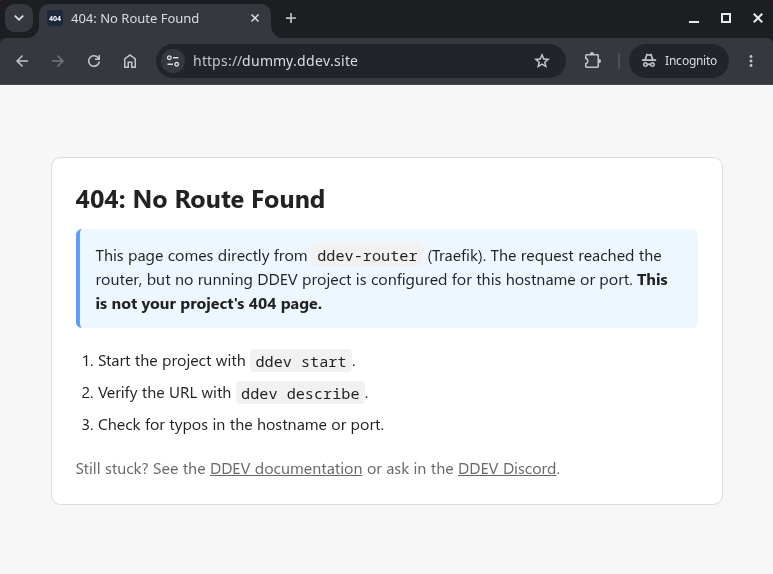Maximize the browser window

pyautogui.click(x=726, y=19)
